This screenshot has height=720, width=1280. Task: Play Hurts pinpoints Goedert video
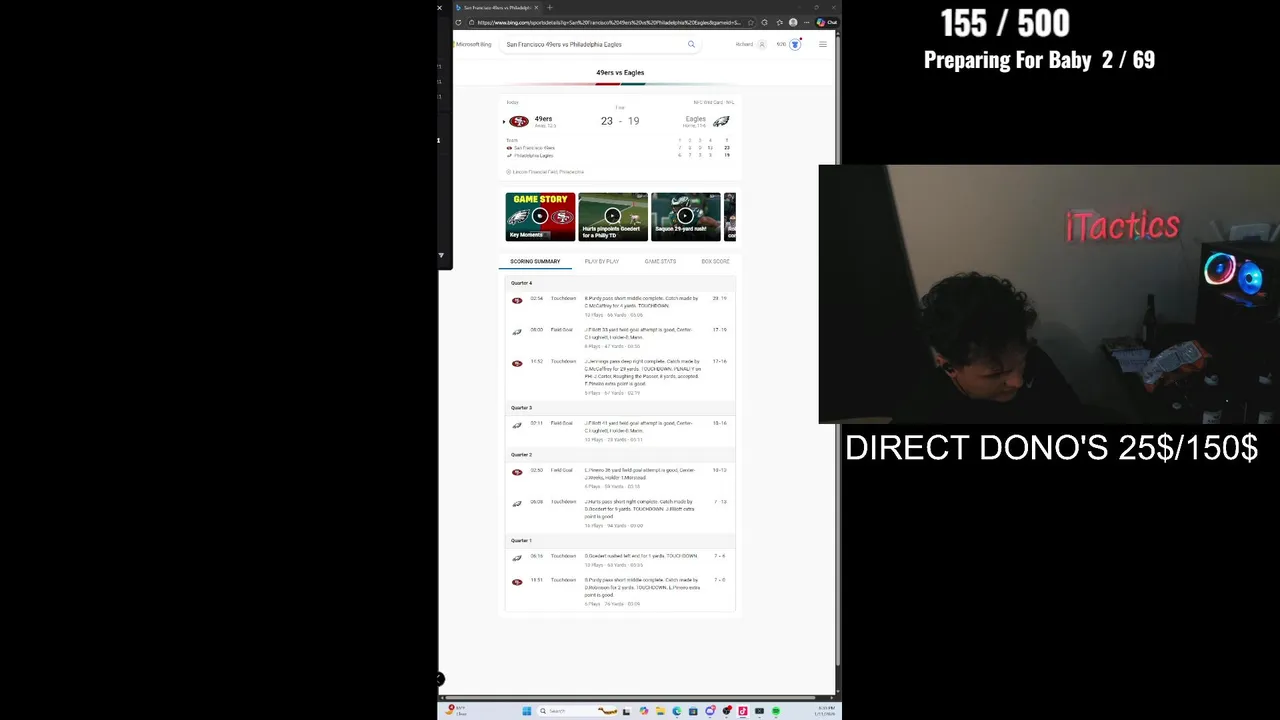[x=613, y=216]
